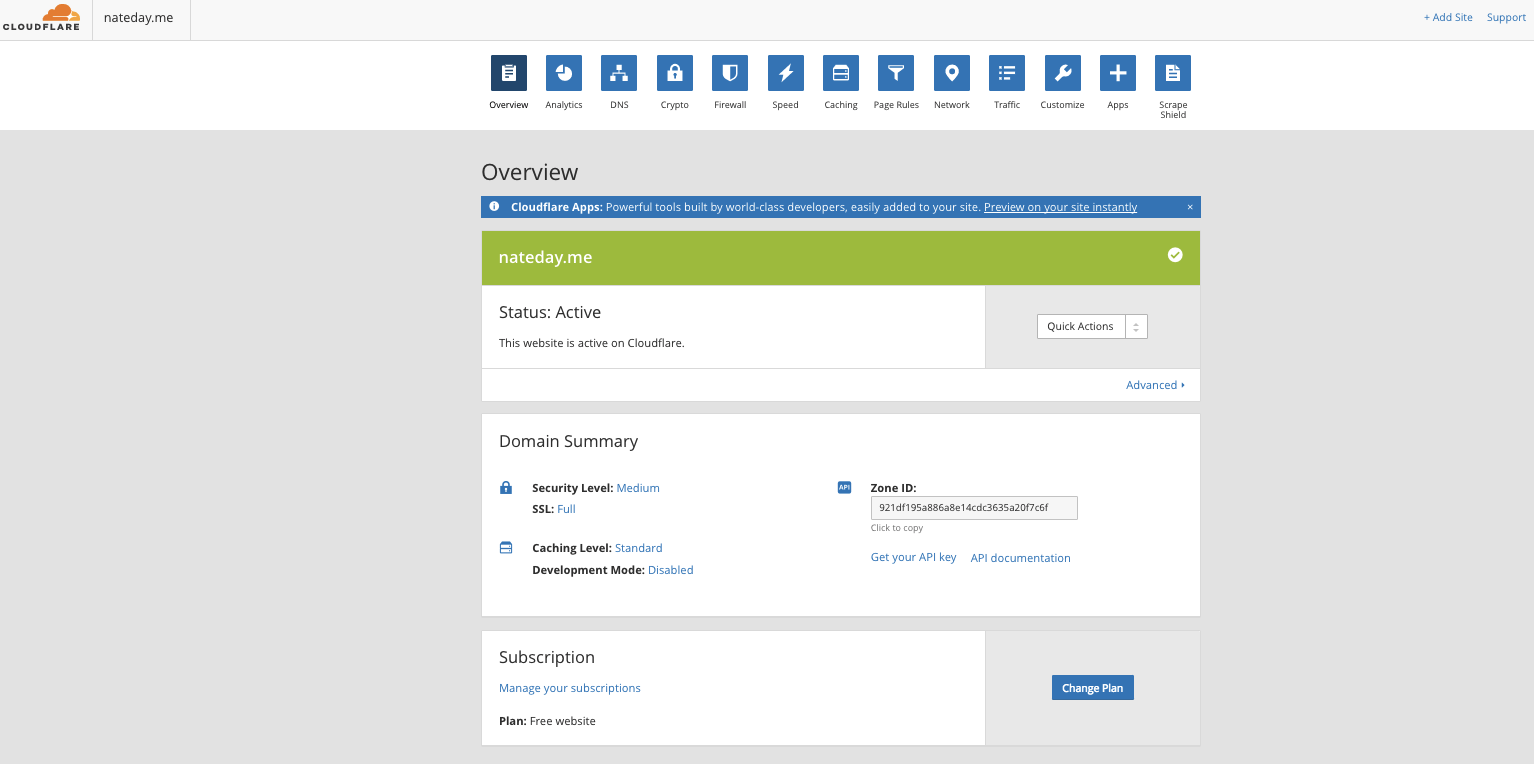
Task: Click the green checkmark status icon
Action: [x=1175, y=255]
